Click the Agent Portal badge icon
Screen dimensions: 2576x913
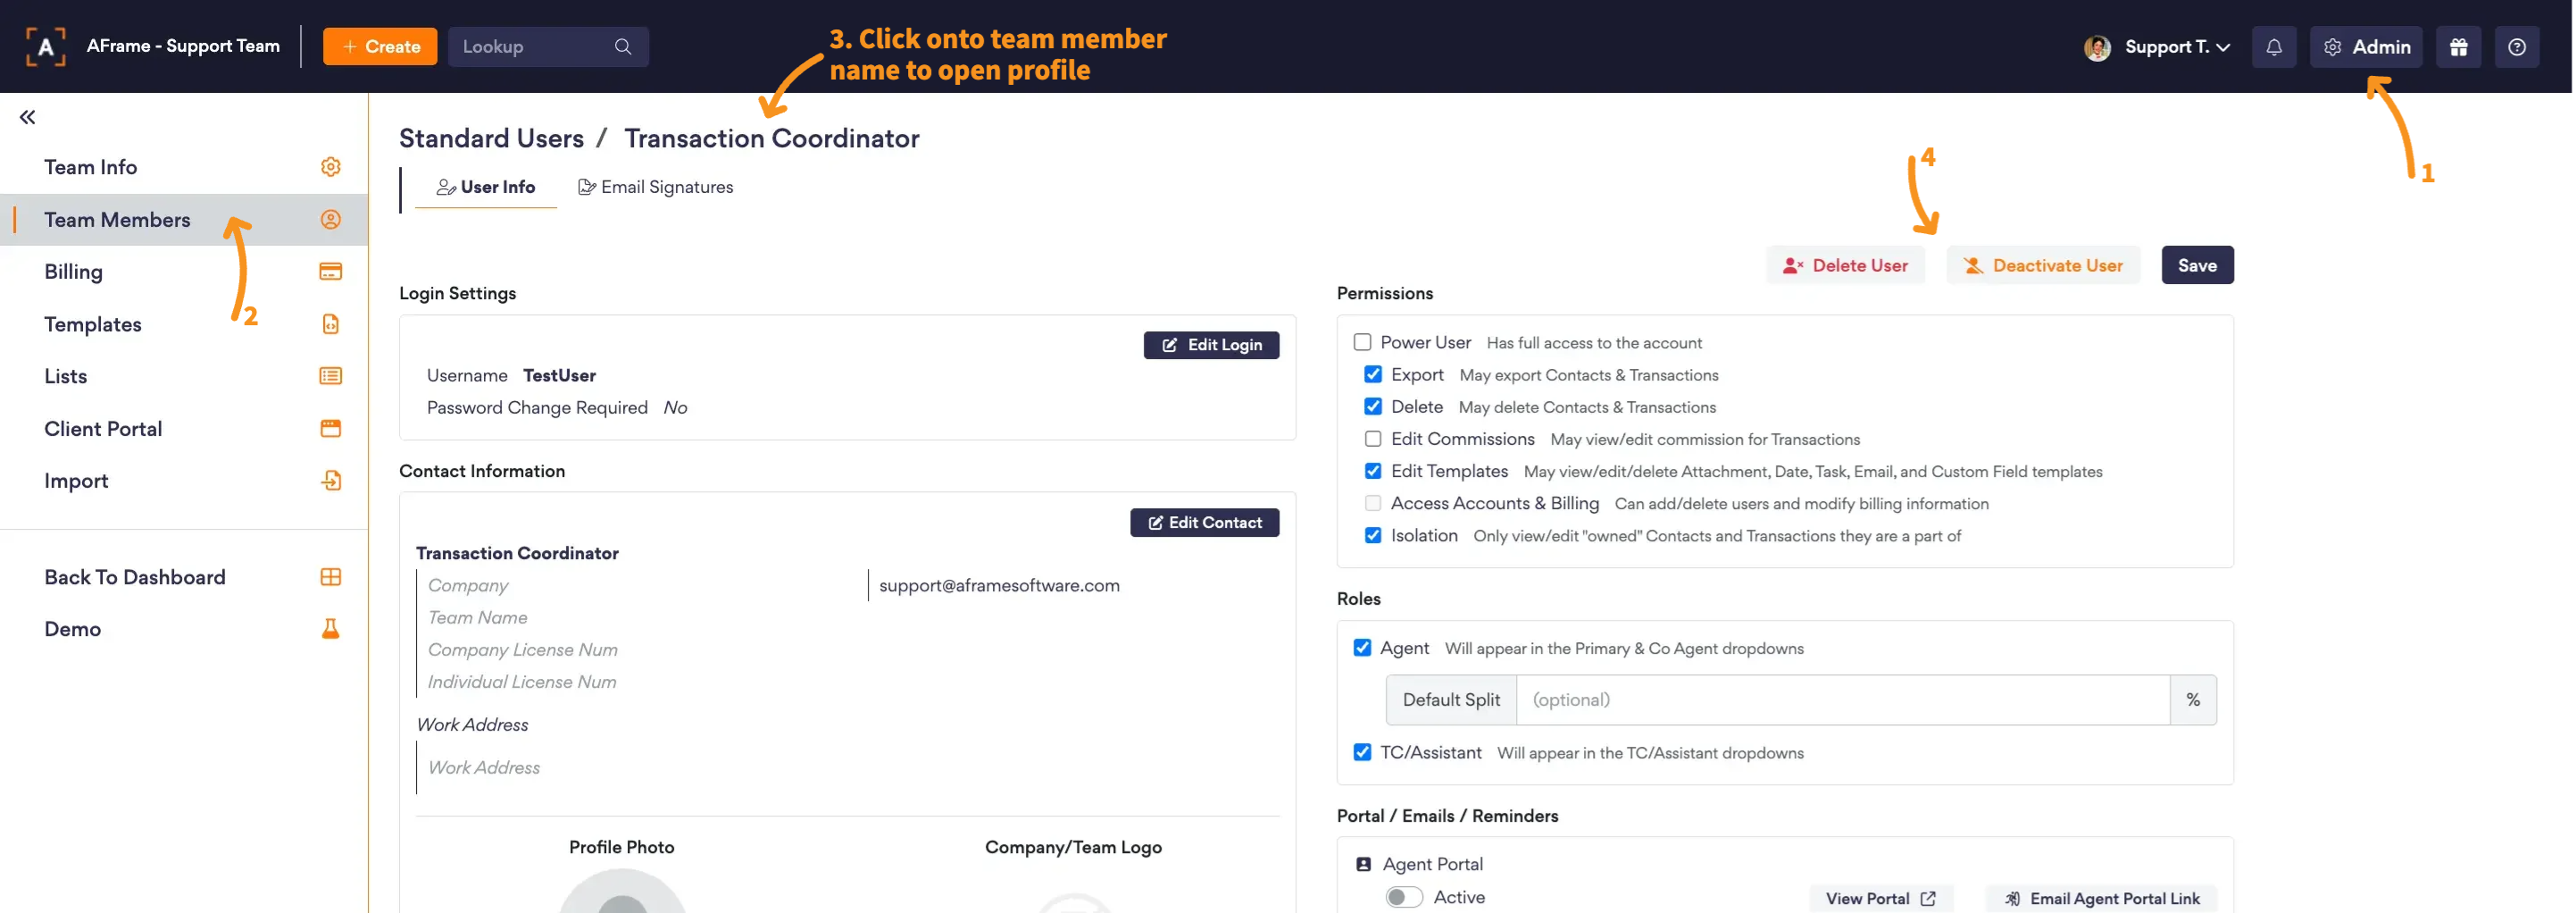tap(1363, 864)
